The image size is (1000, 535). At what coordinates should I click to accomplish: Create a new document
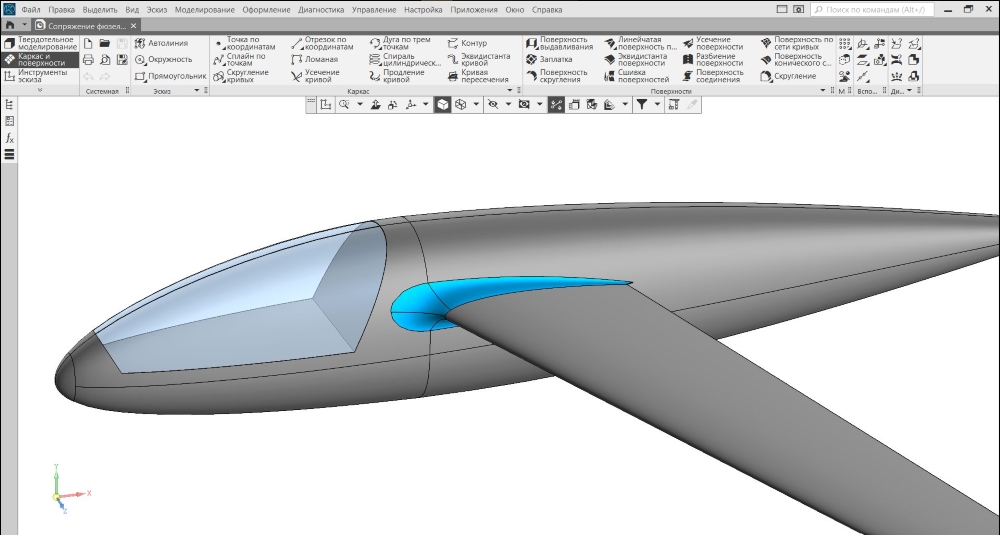88,43
